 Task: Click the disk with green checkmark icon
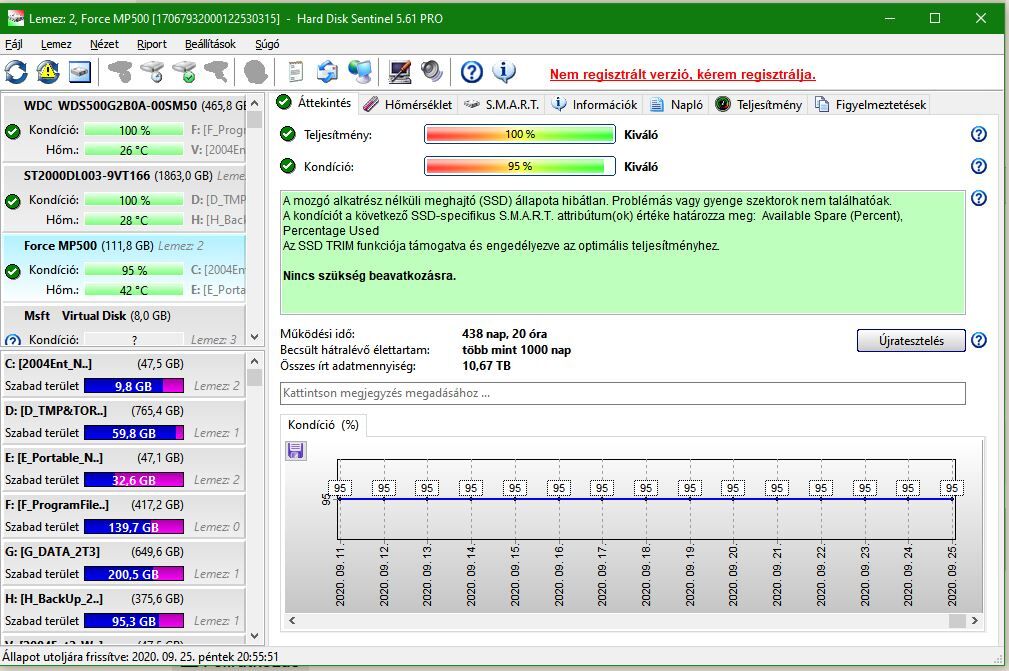point(184,71)
